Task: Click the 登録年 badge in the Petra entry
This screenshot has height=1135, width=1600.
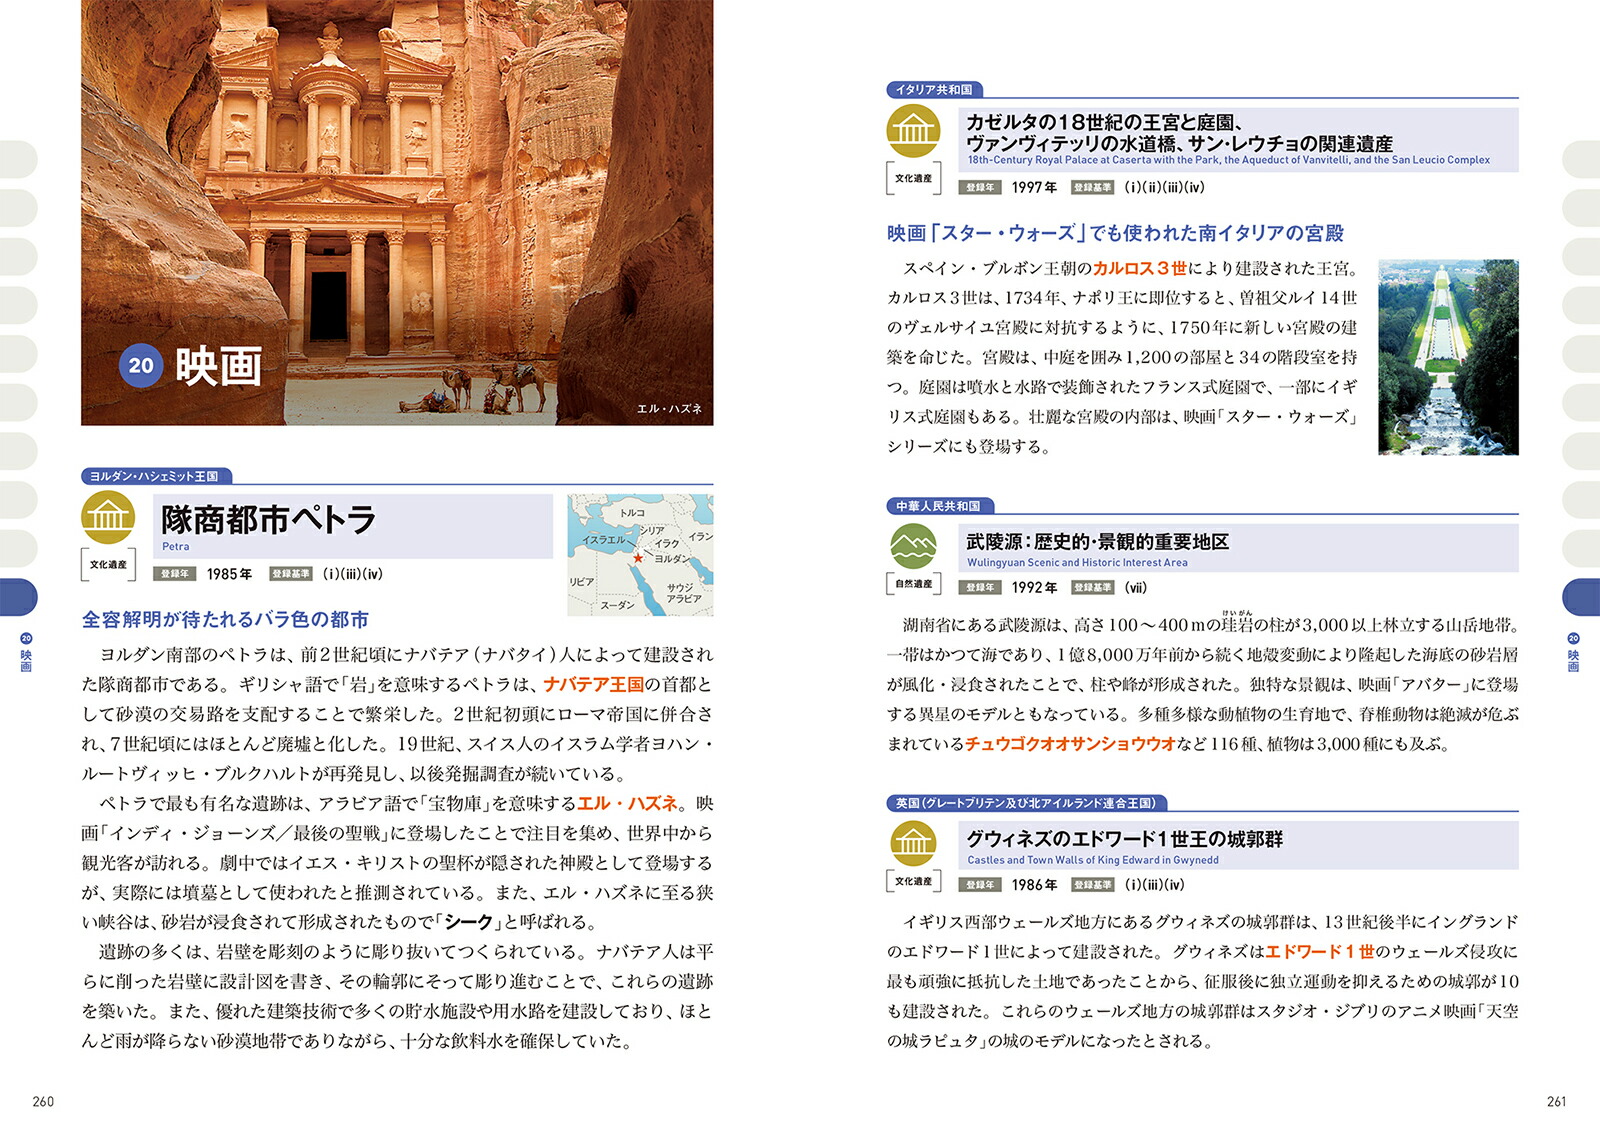Action: click(175, 574)
